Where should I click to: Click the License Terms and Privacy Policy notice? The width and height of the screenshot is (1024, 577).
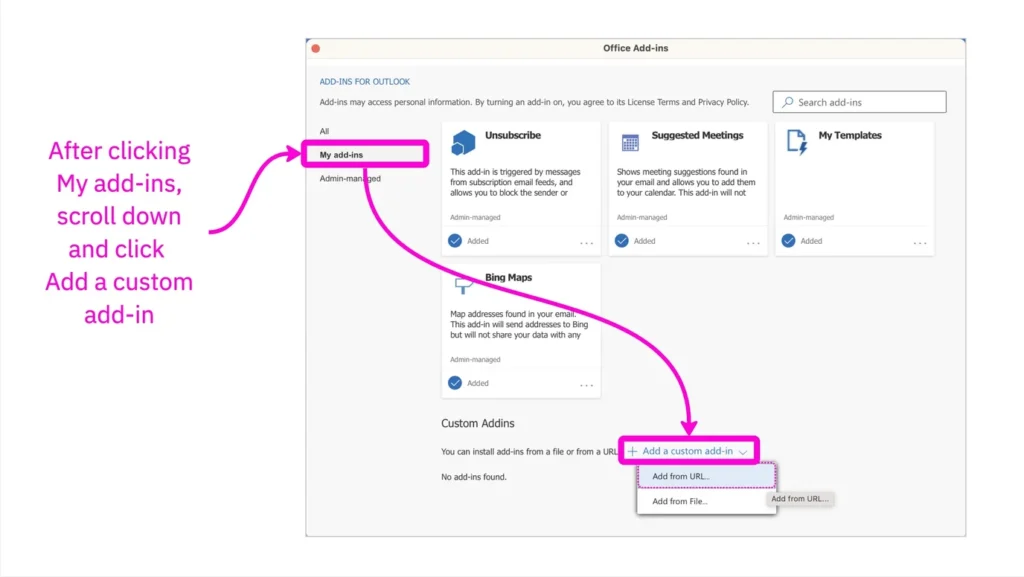point(534,102)
